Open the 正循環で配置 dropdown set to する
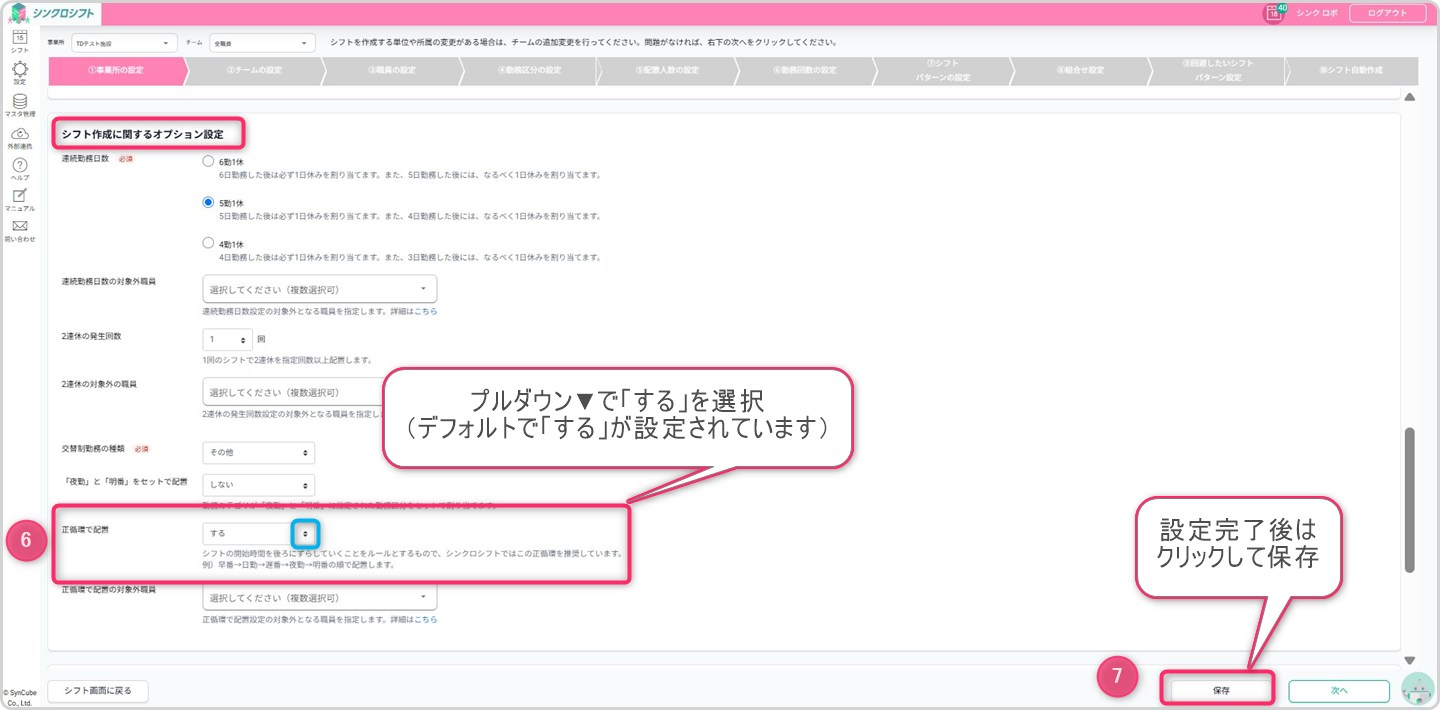 [258, 534]
